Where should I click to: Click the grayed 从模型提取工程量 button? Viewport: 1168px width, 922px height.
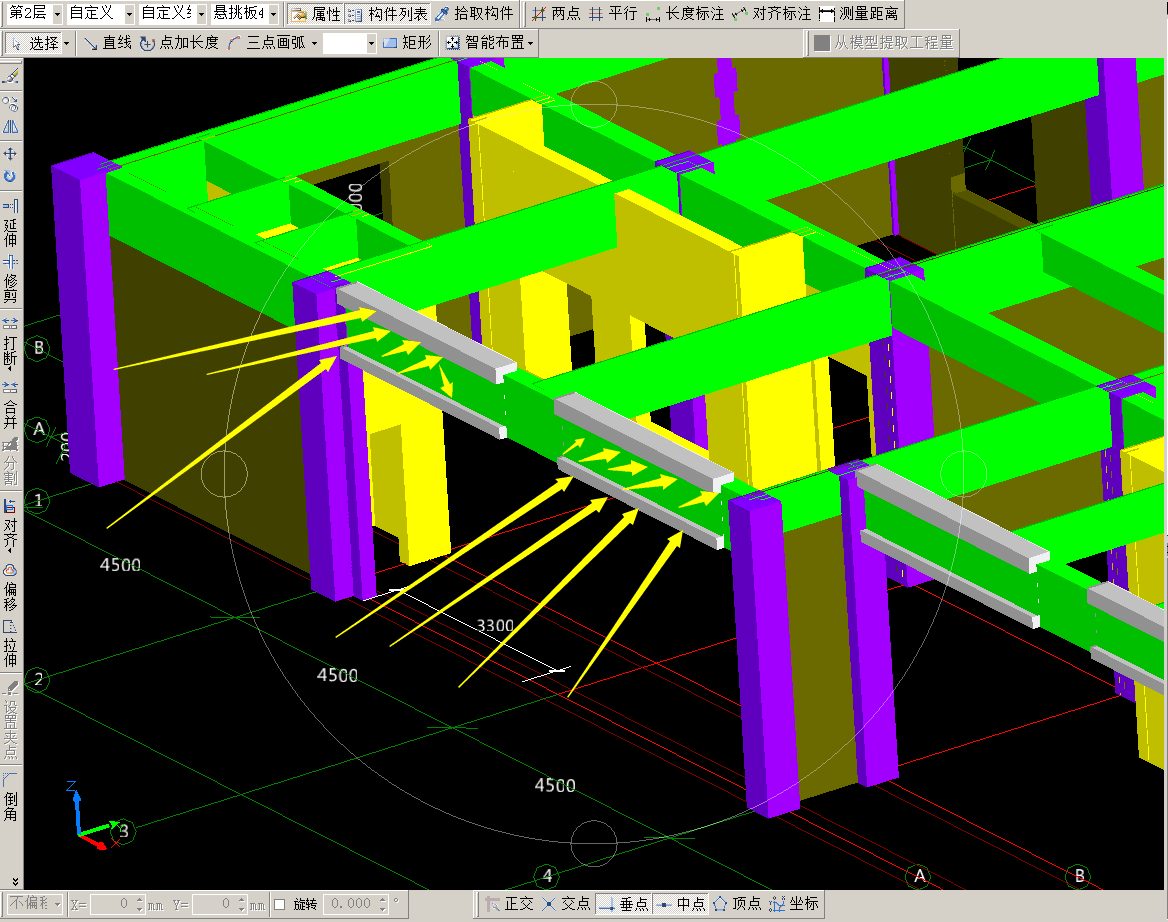pyautogui.click(x=883, y=43)
